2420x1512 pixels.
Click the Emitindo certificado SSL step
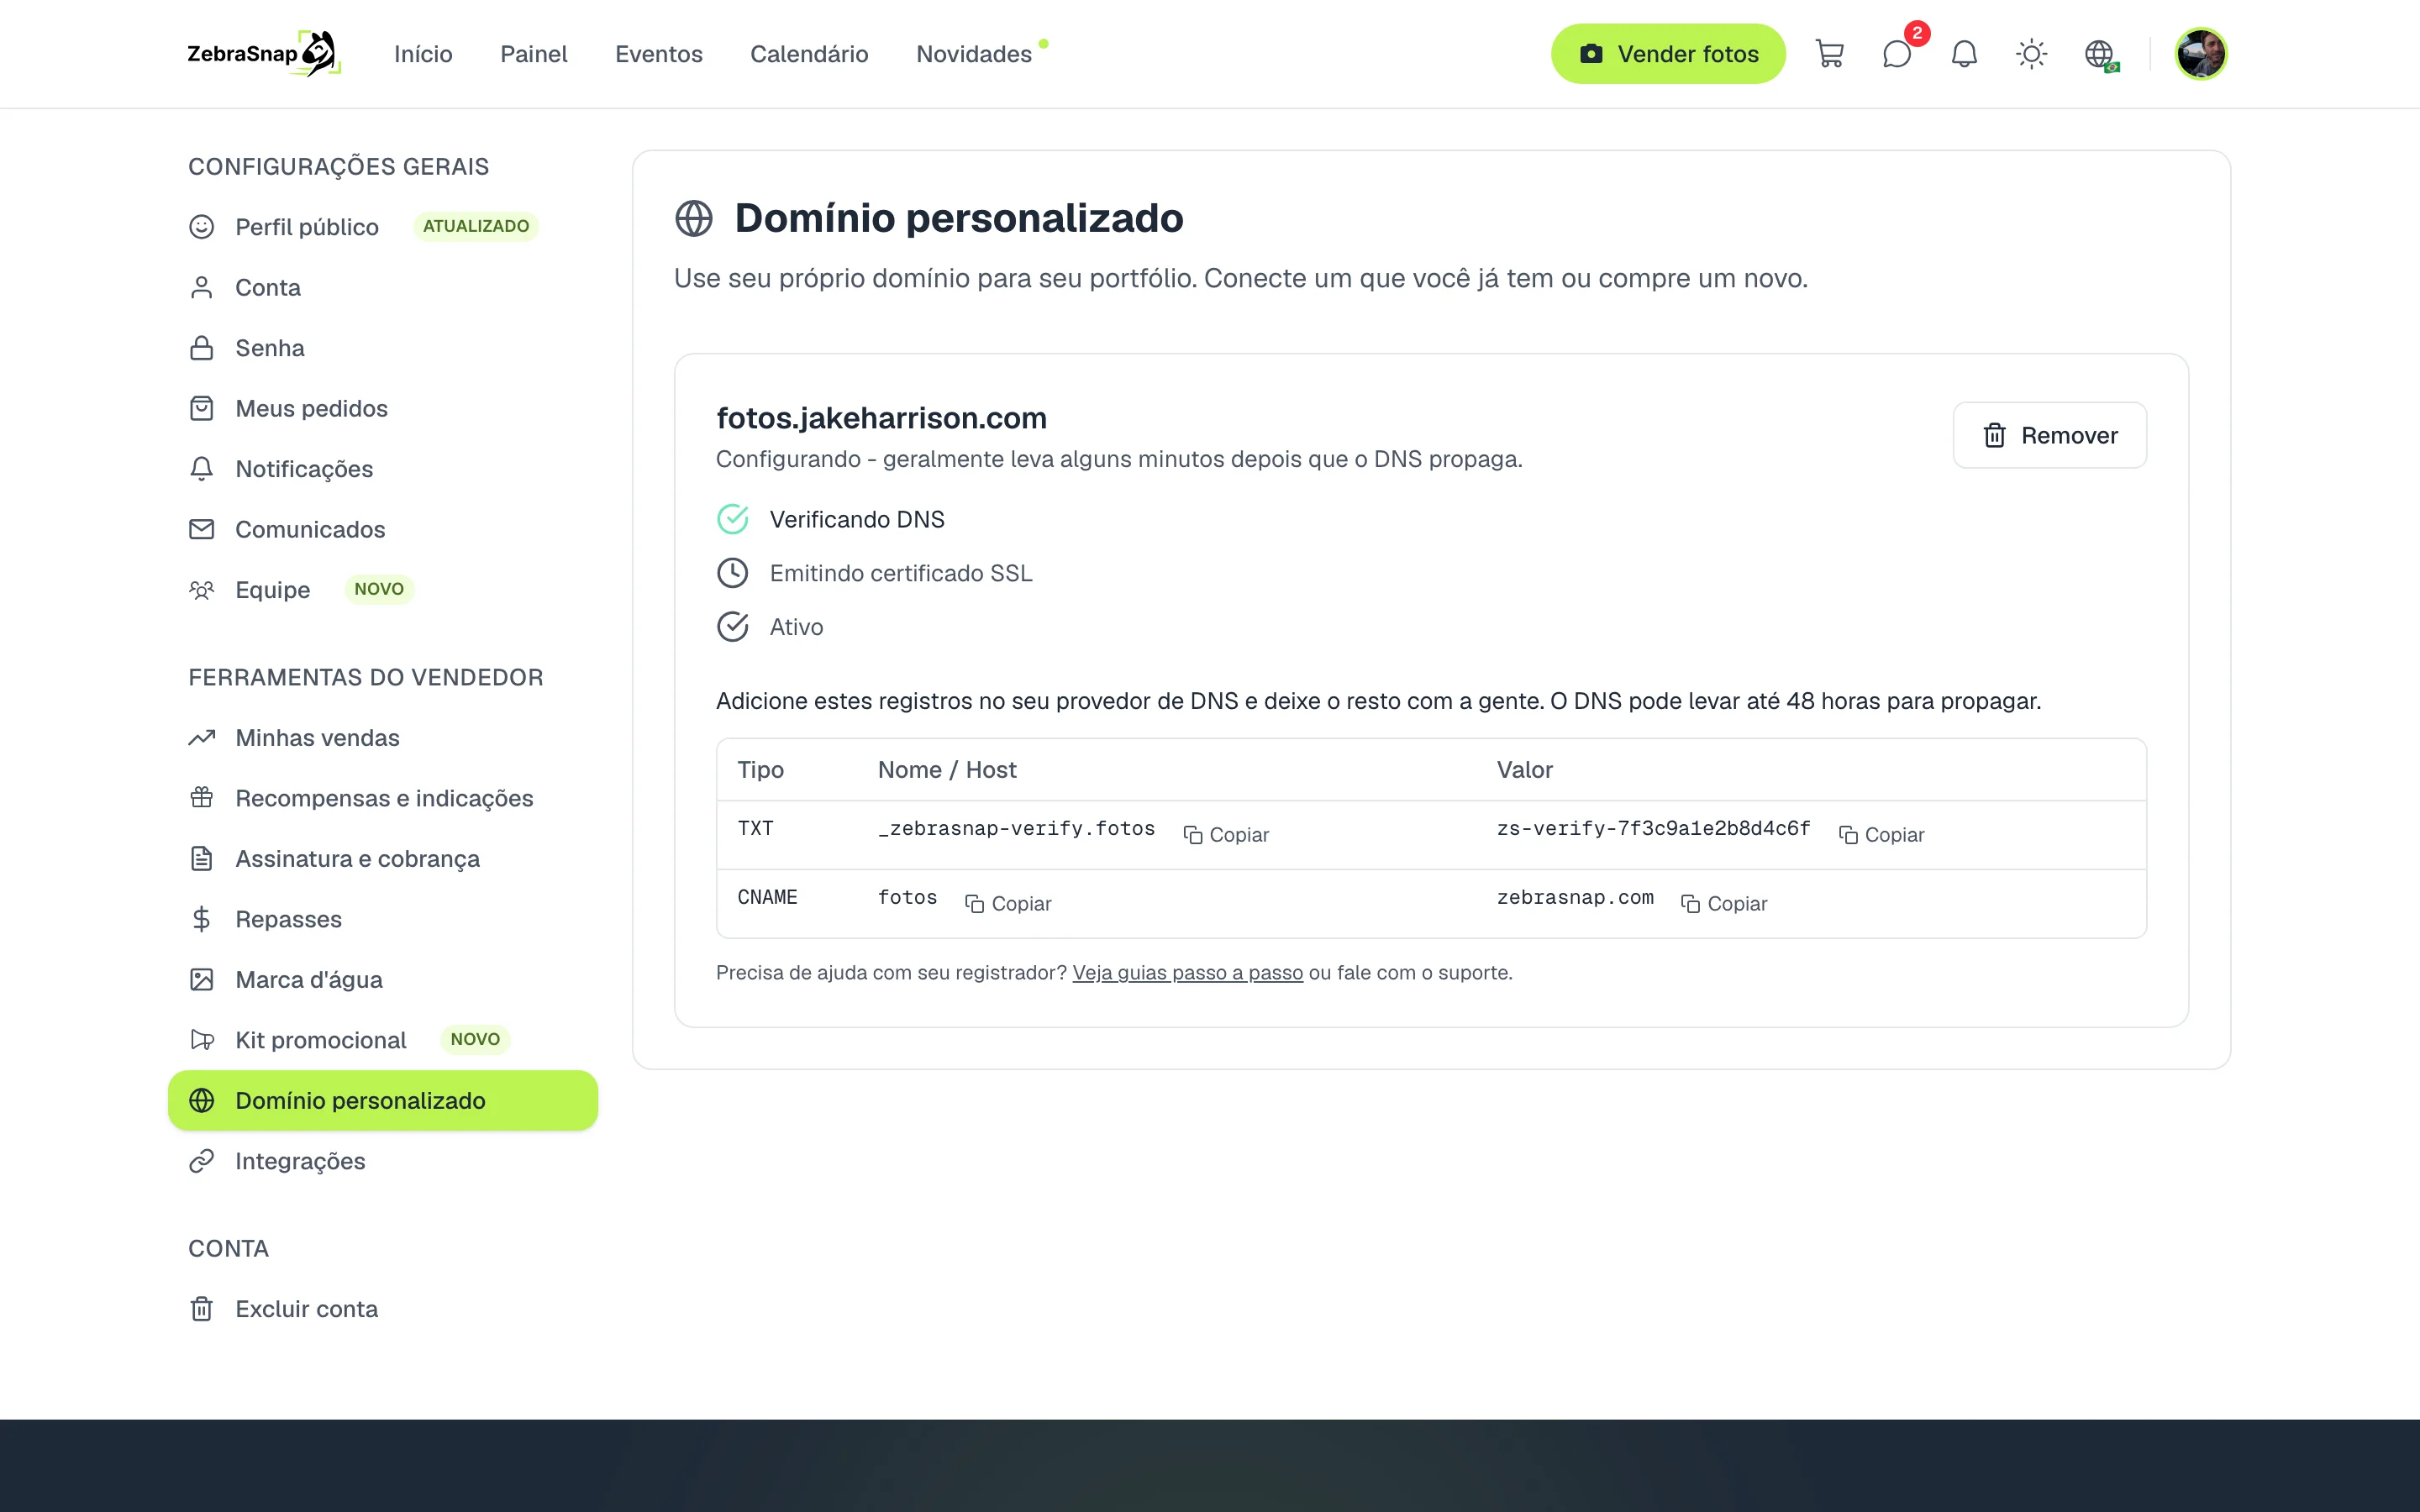pyautogui.click(x=875, y=573)
